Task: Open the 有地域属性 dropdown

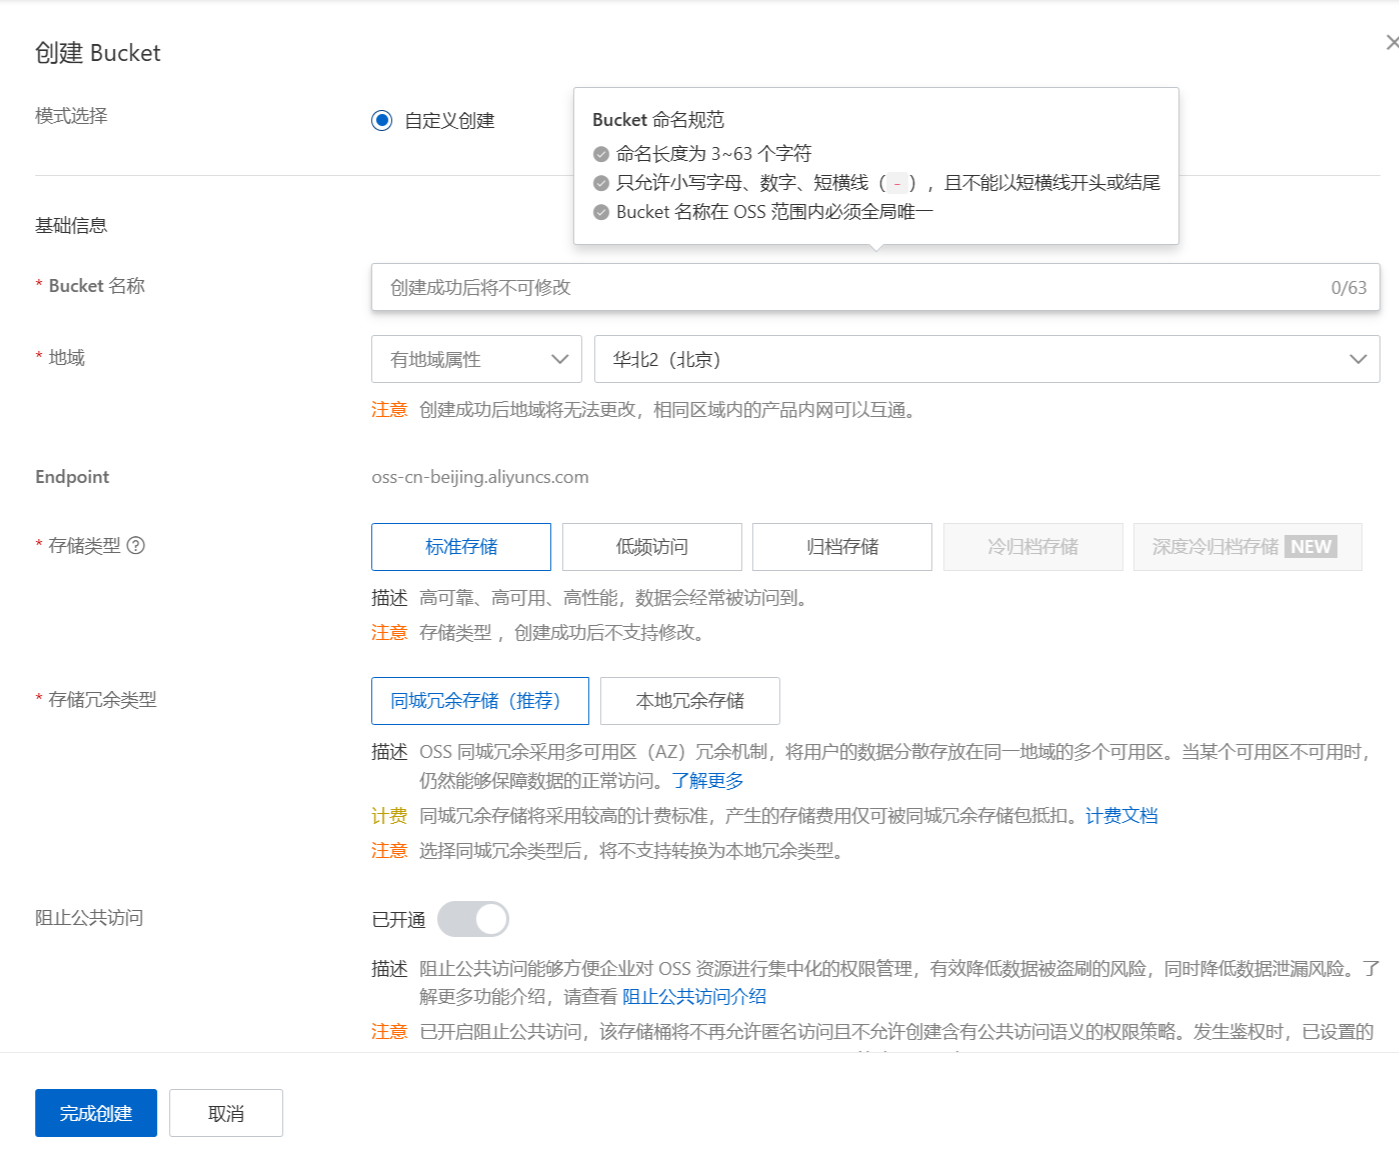Action: (476, 358)
